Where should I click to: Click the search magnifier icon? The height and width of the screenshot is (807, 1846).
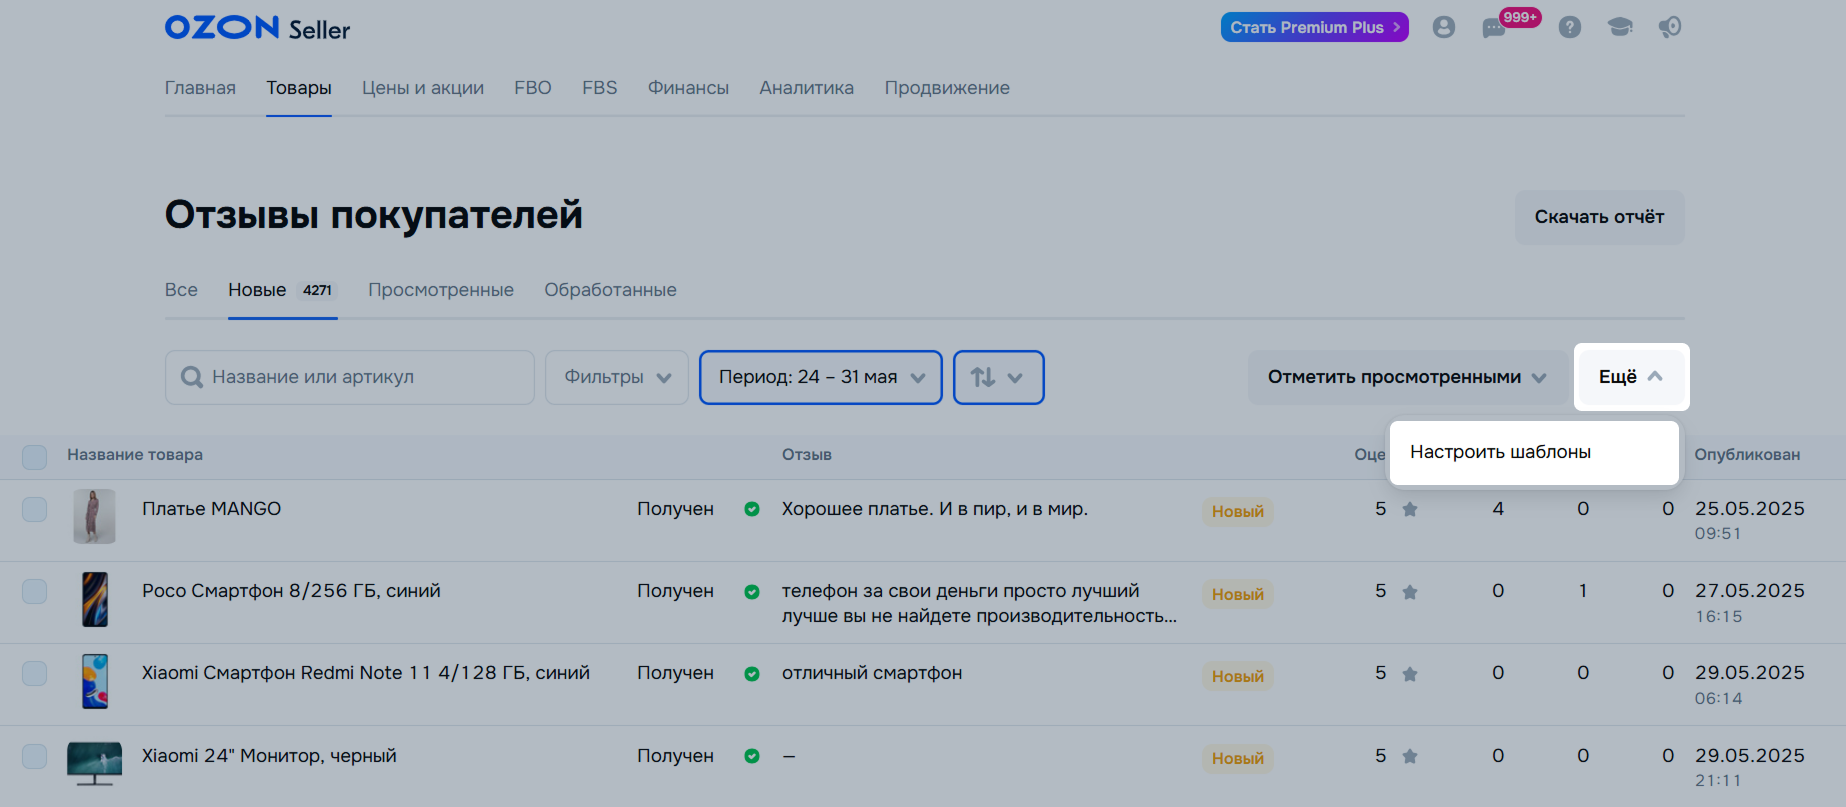(x=191, y=377)
